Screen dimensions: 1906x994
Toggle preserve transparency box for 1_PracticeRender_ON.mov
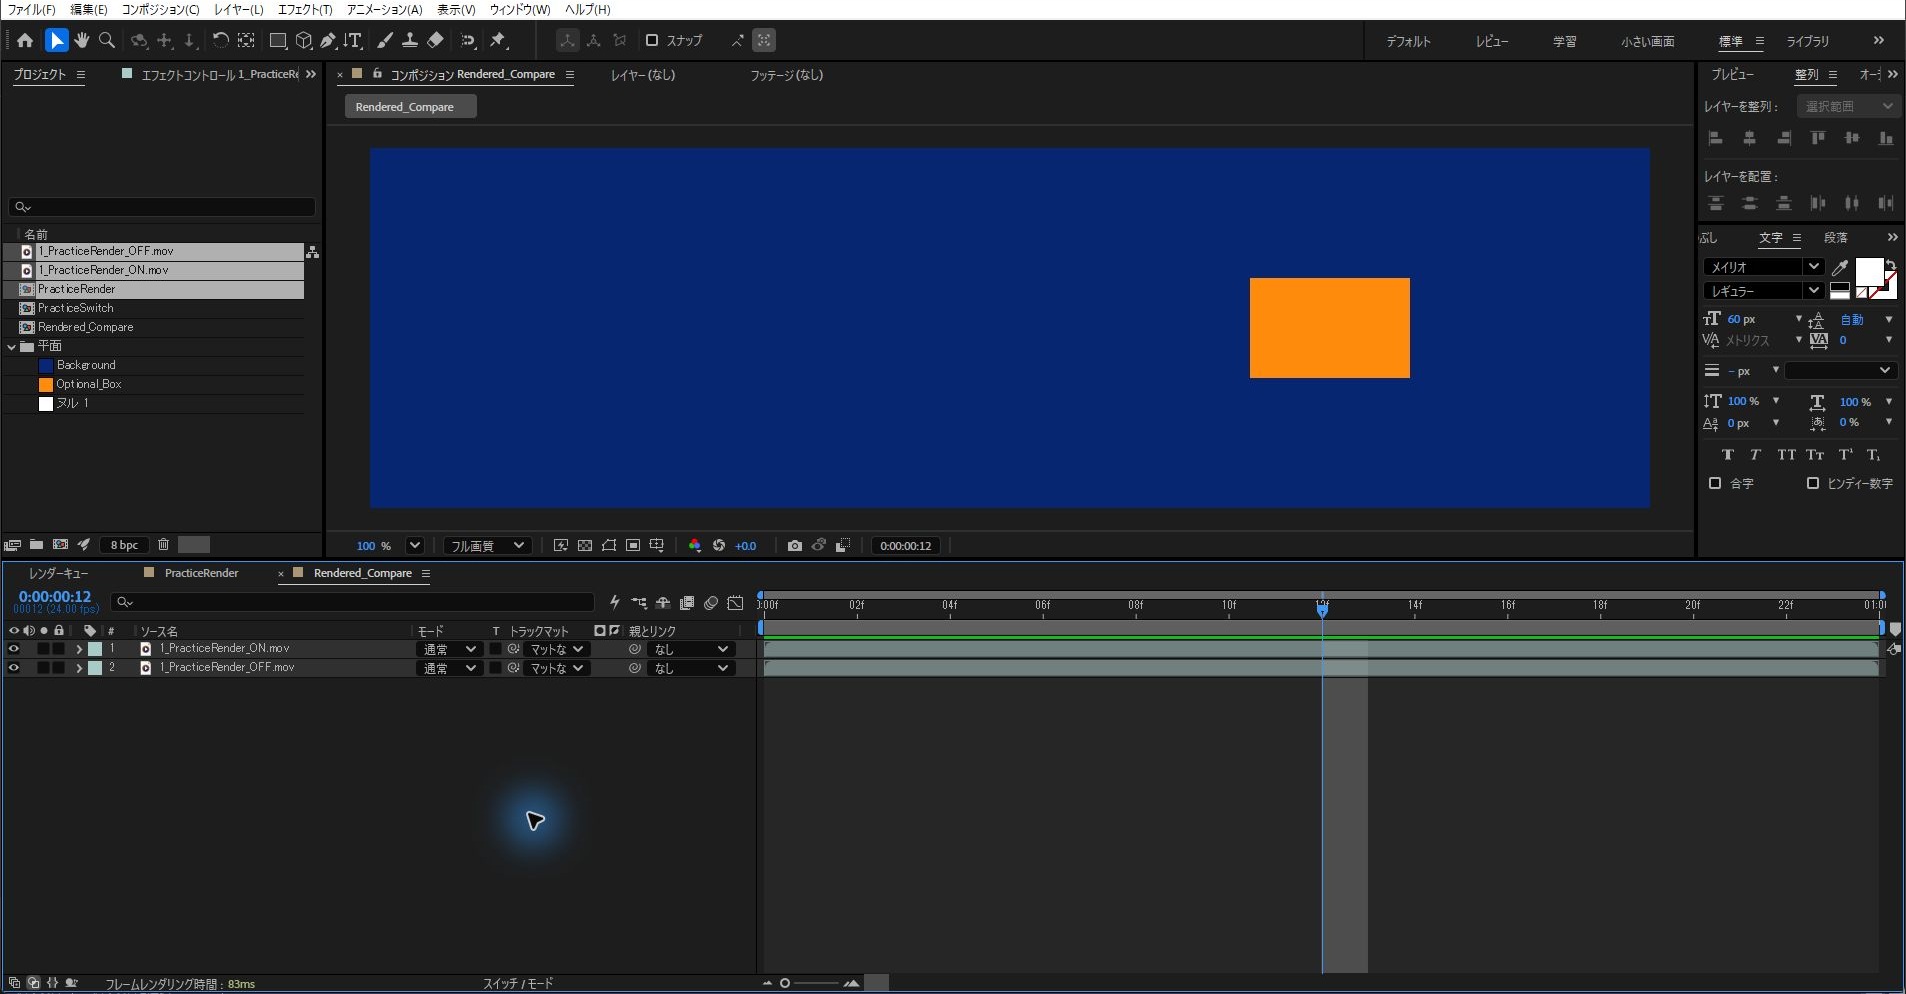pyautogui.click(x=495, y=649)
